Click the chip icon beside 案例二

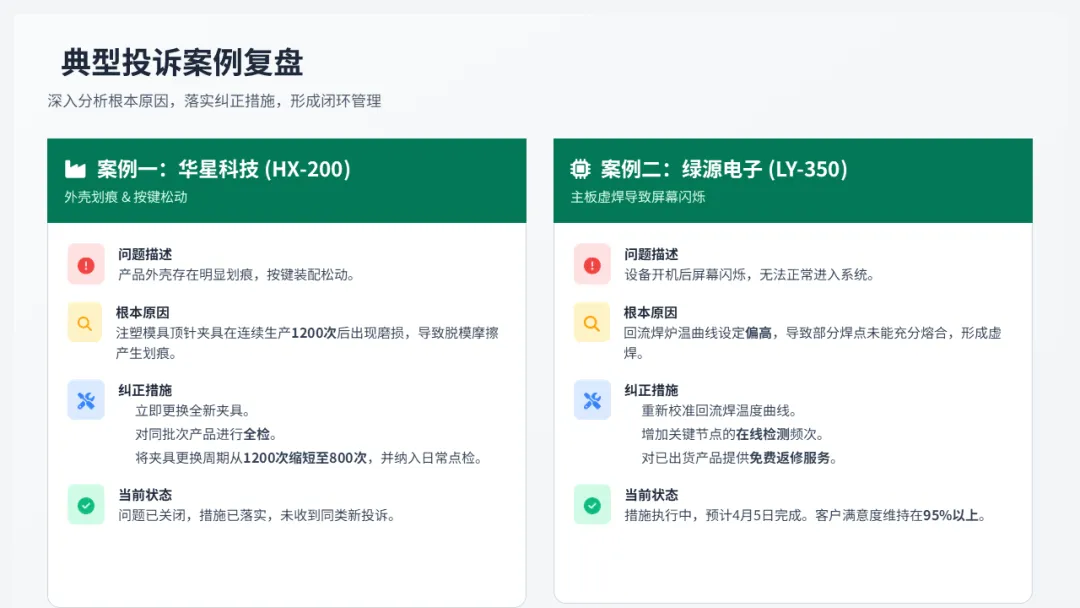click(x=579, y=169)
